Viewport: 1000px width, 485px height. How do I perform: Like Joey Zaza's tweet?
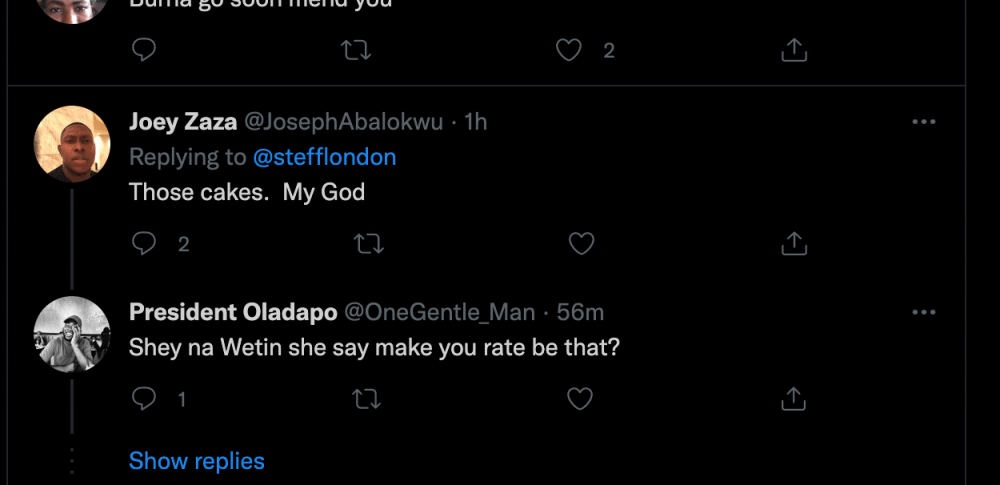pyautogui.click(x=581, y=243)
